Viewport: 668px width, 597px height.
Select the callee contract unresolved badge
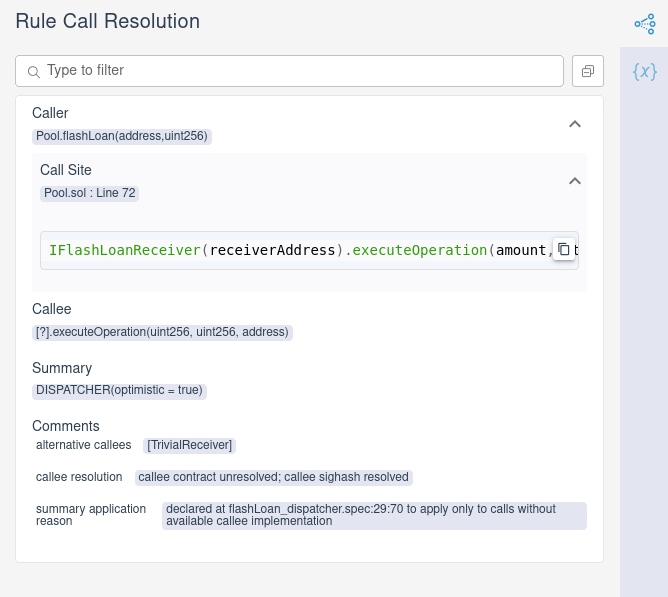[x=273, y=477]
